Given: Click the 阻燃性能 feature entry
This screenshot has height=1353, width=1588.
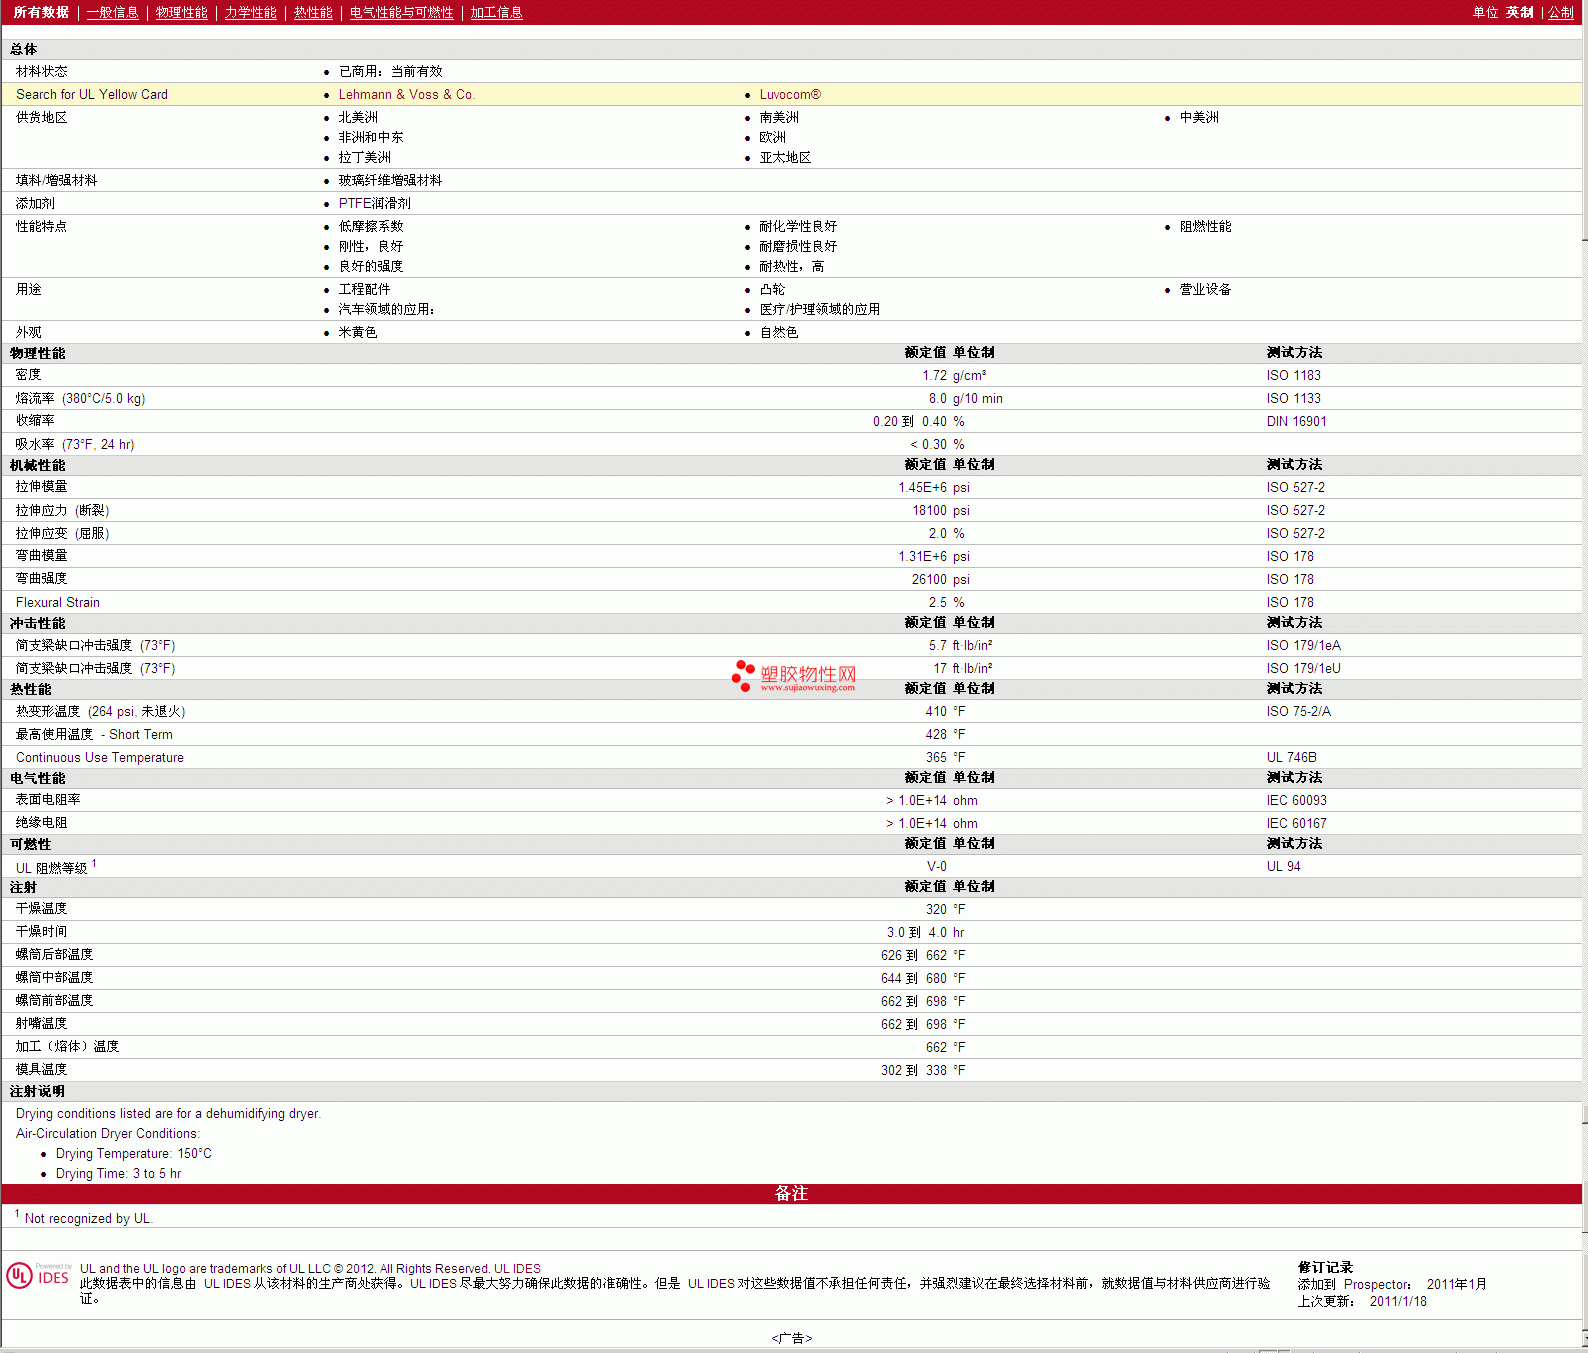Looking at the screenshot, I should tap(1206, 226).
